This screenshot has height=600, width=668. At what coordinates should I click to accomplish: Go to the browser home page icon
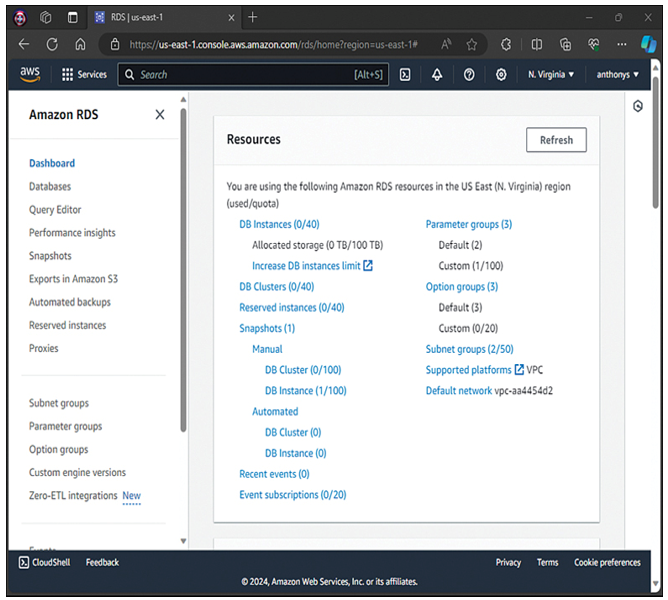coord(80,44)
